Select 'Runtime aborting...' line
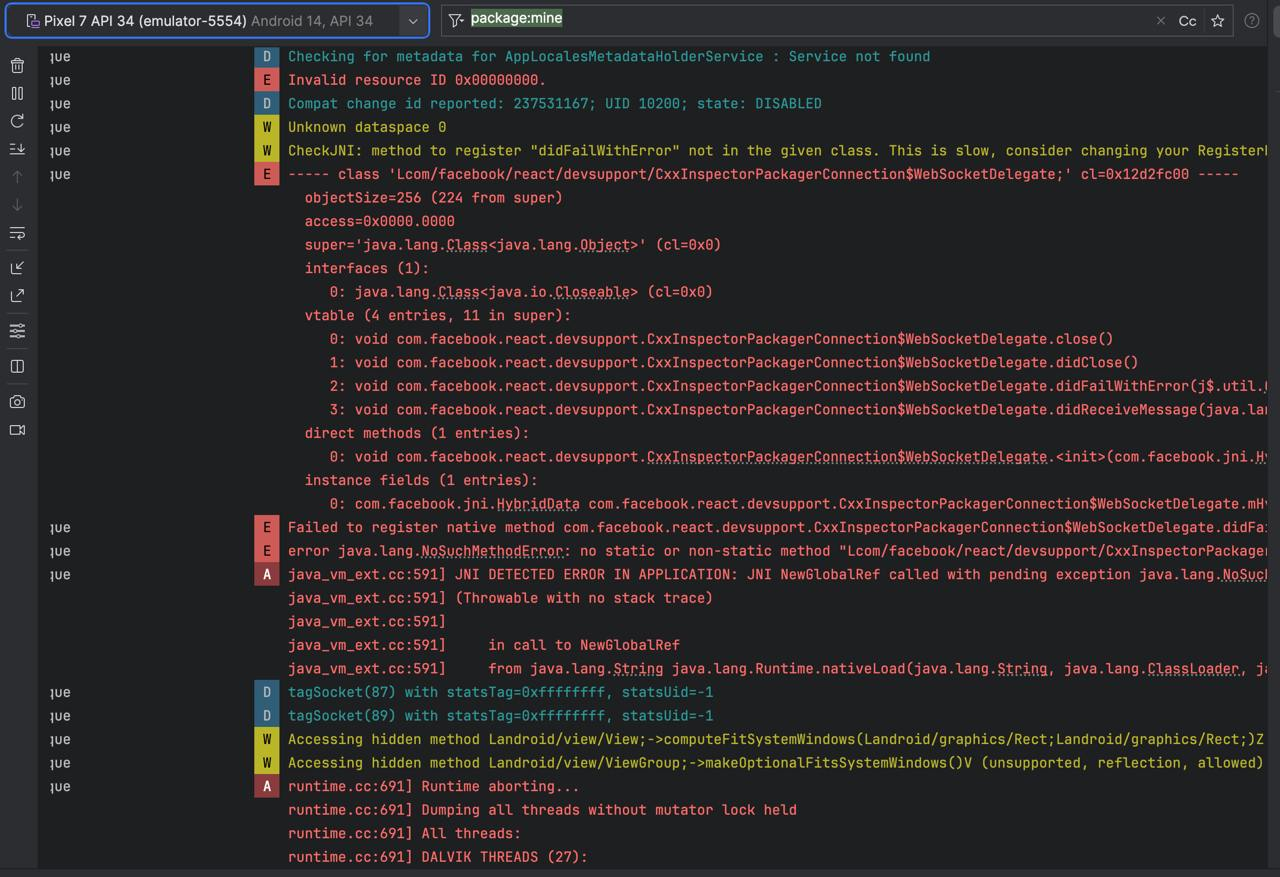The width and height of the screenshot is (1280, 877). (x=434, y=786)
